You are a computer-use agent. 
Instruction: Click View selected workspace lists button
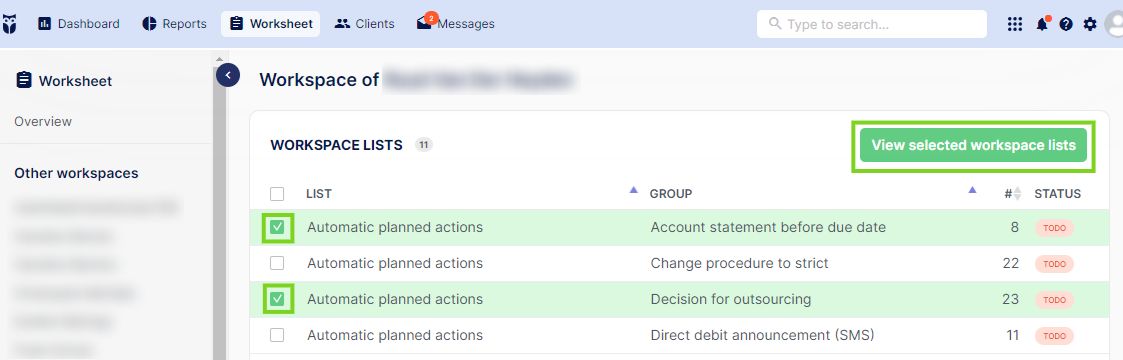click(x=973, y=145)
